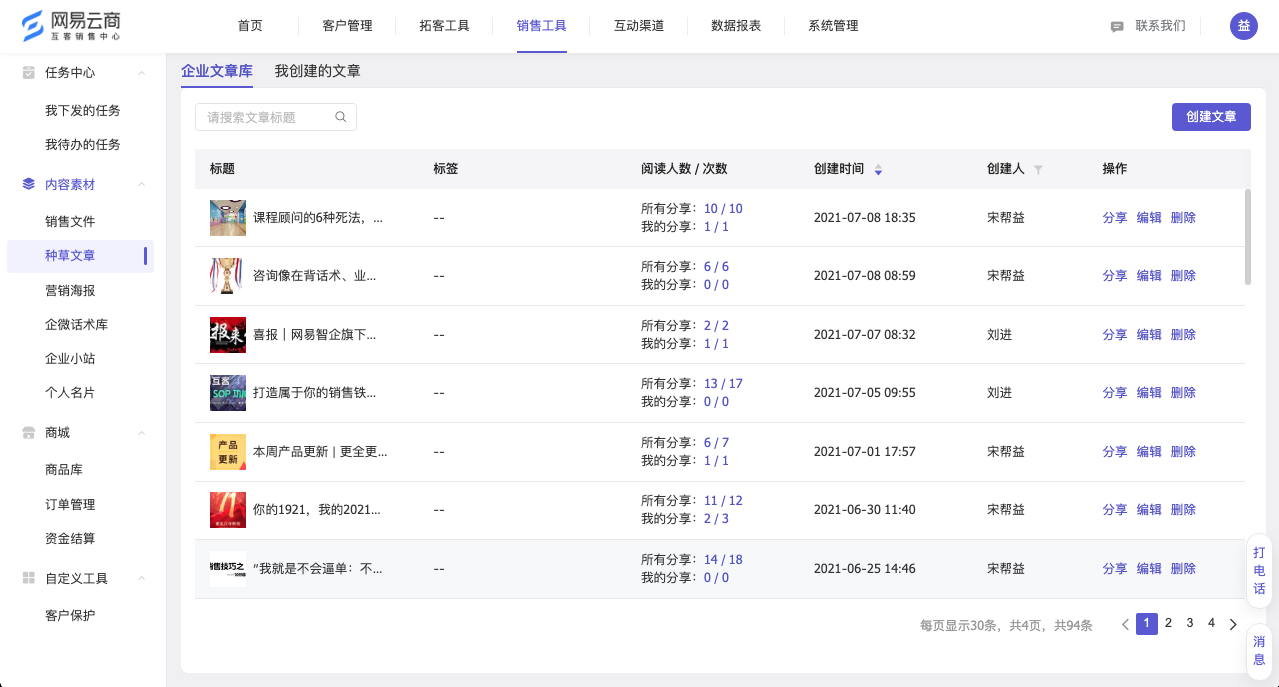Click the 联系我们 chat bubble icon
This screenshot has height=687, width=1279.
tap(1117, 27)
